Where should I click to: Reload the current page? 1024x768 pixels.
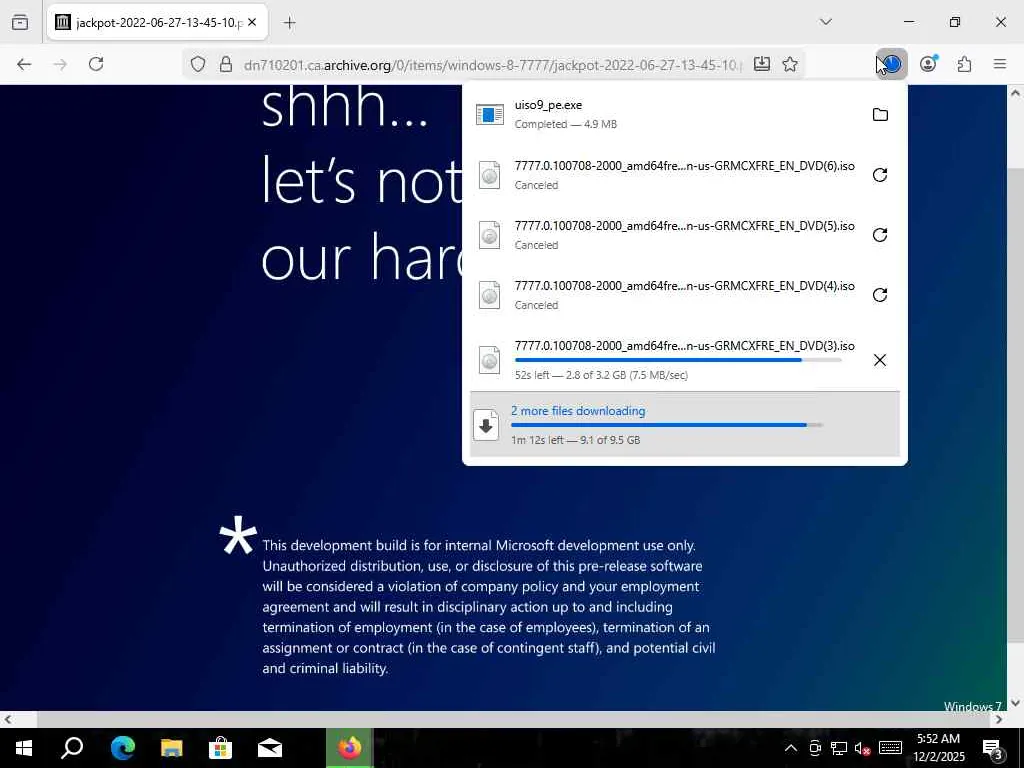96,64
